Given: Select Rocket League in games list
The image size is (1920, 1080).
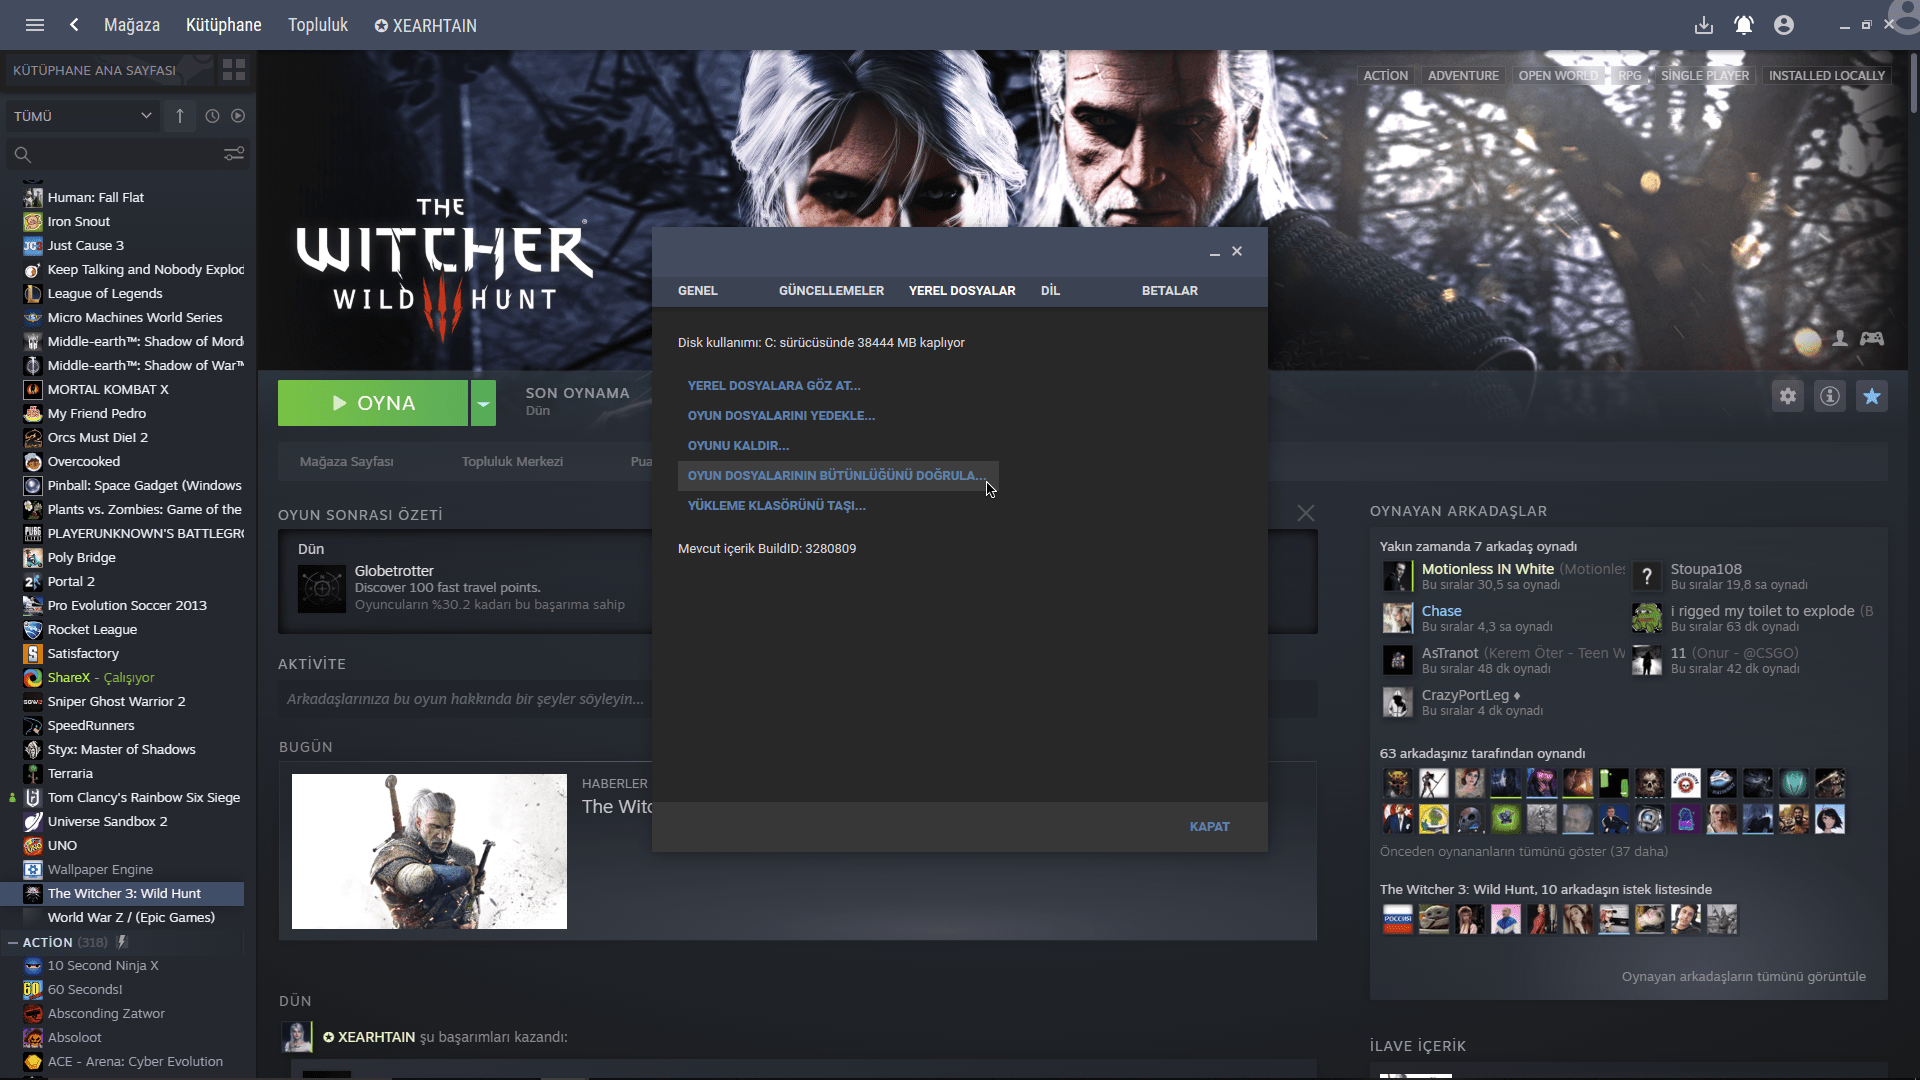Looking at the screenshot, I should pyautogui.click(x=92, y=629).
